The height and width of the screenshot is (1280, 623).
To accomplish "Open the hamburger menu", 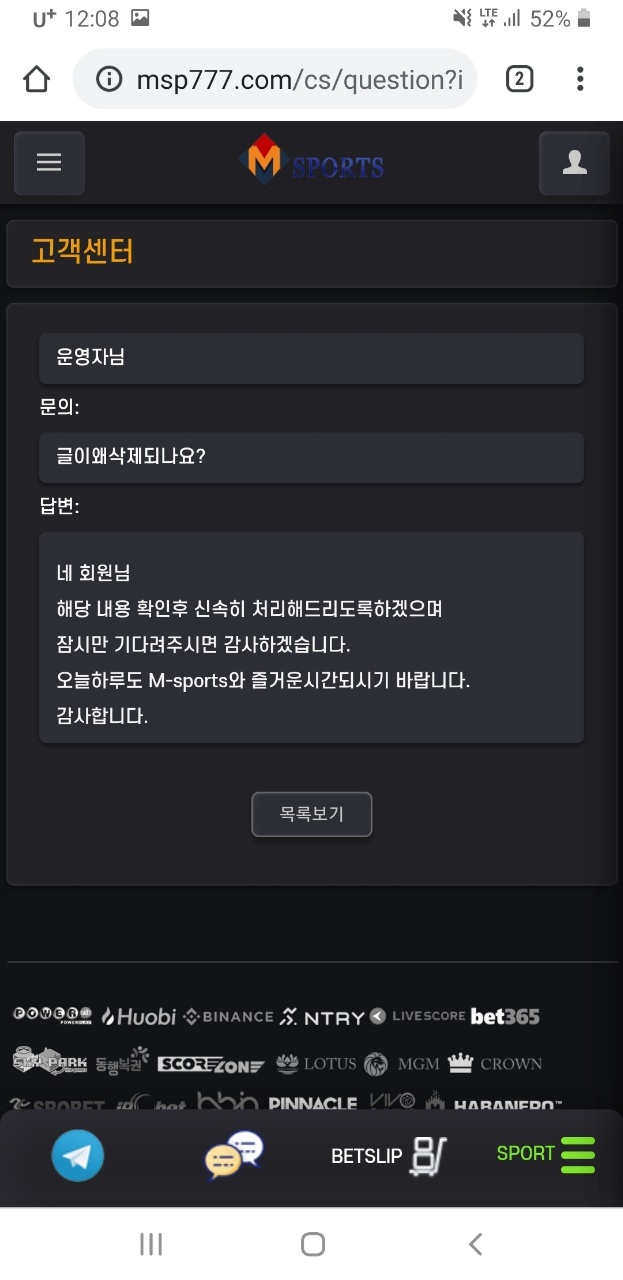I will pyautogui.click(x=49, y=163).
